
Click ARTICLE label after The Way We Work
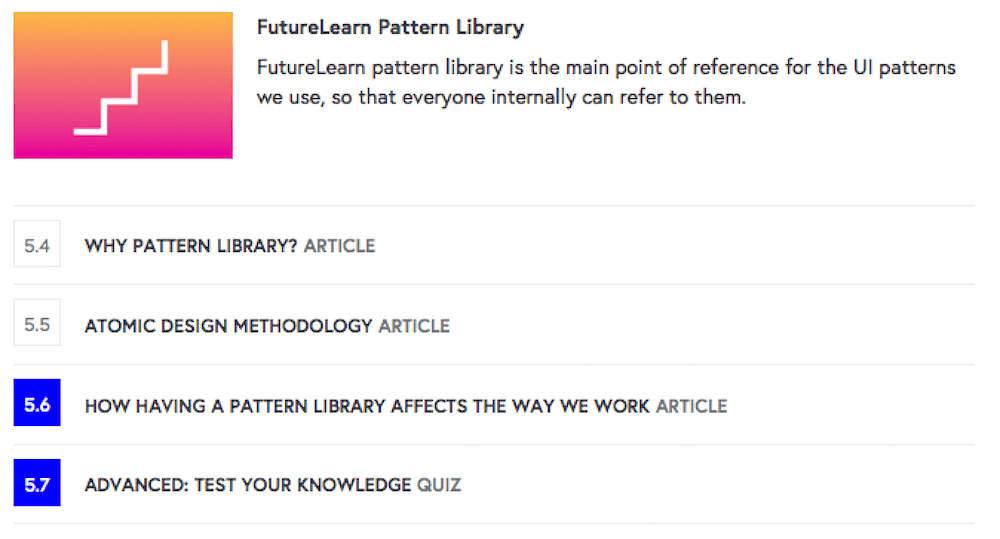691,406
